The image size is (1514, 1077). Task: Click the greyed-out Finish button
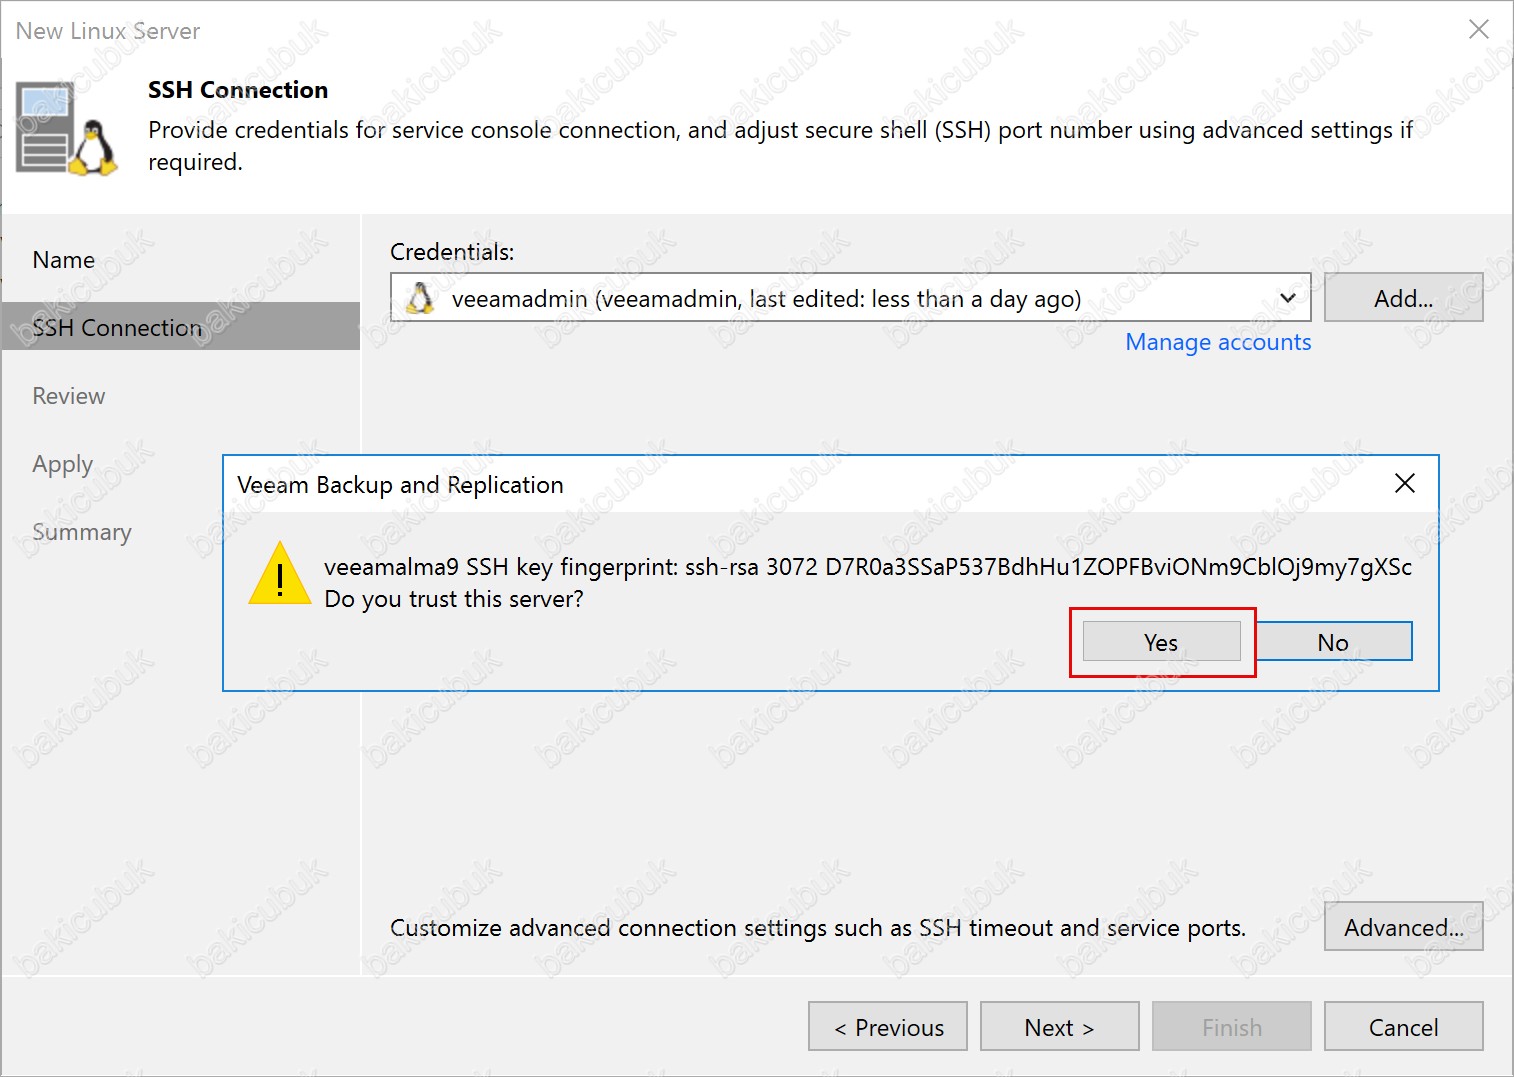pyautogui.click(x=1231, y=1027)
